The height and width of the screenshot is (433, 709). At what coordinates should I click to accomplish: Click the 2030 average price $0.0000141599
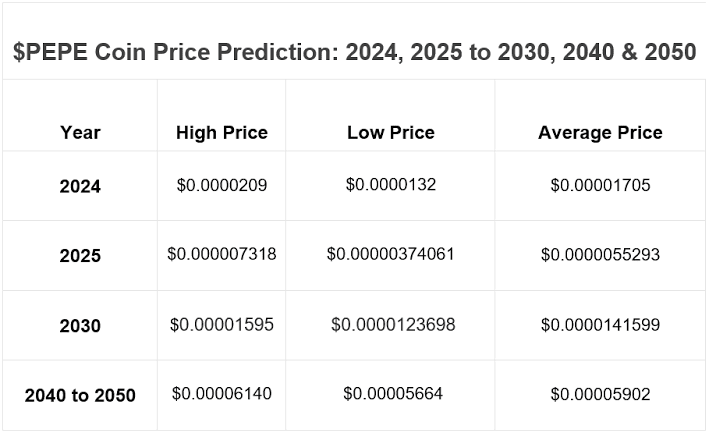pyautogui.click(x=600, y=324)
